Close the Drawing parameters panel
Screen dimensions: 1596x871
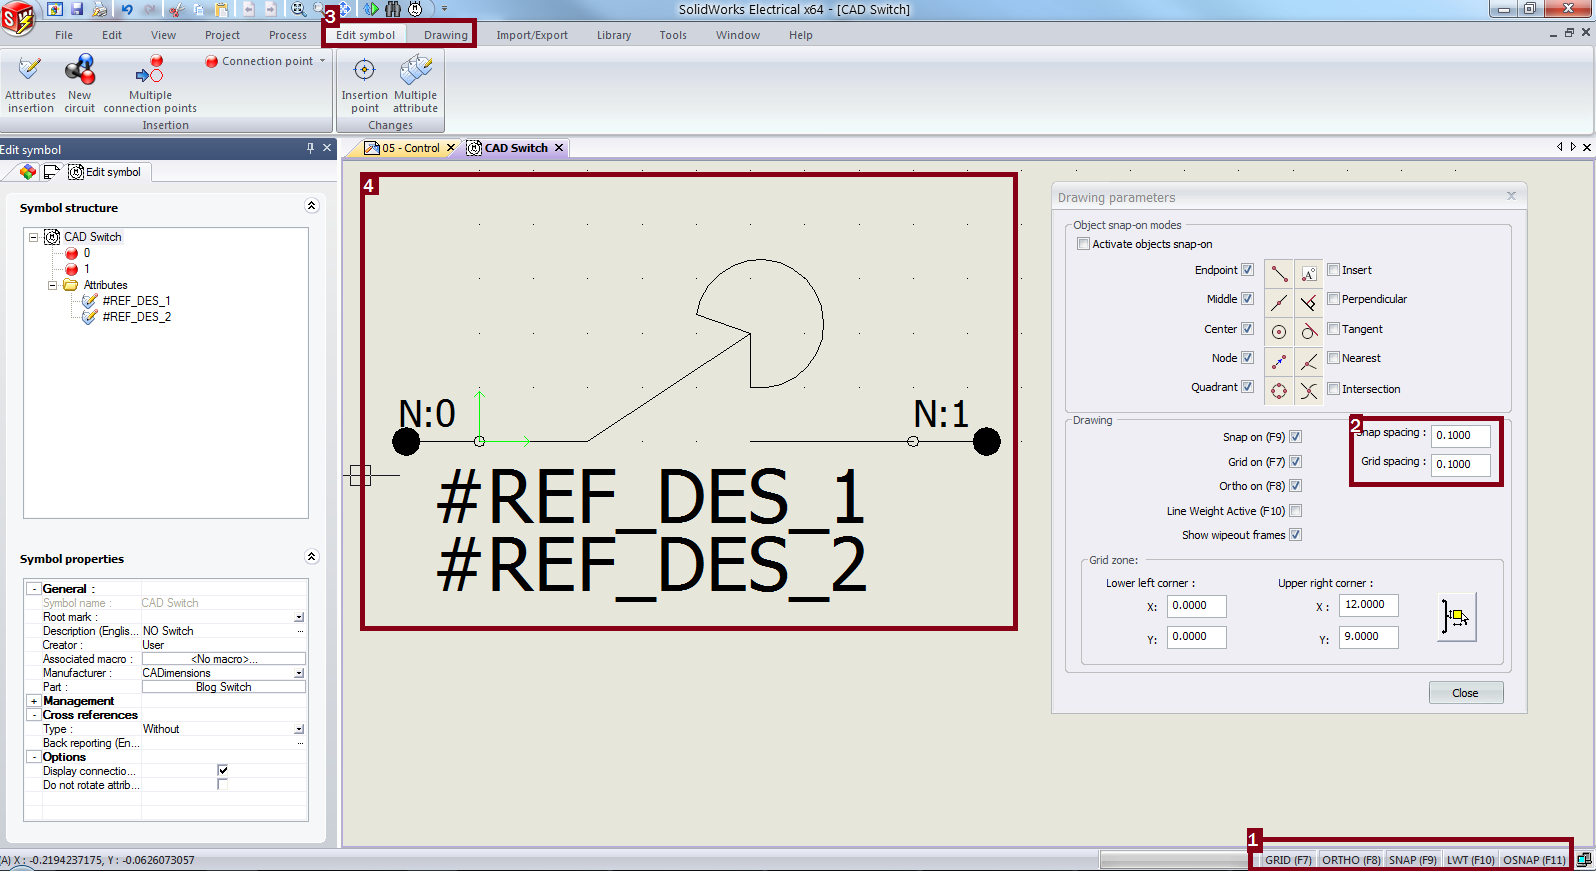coord(1511,196)
